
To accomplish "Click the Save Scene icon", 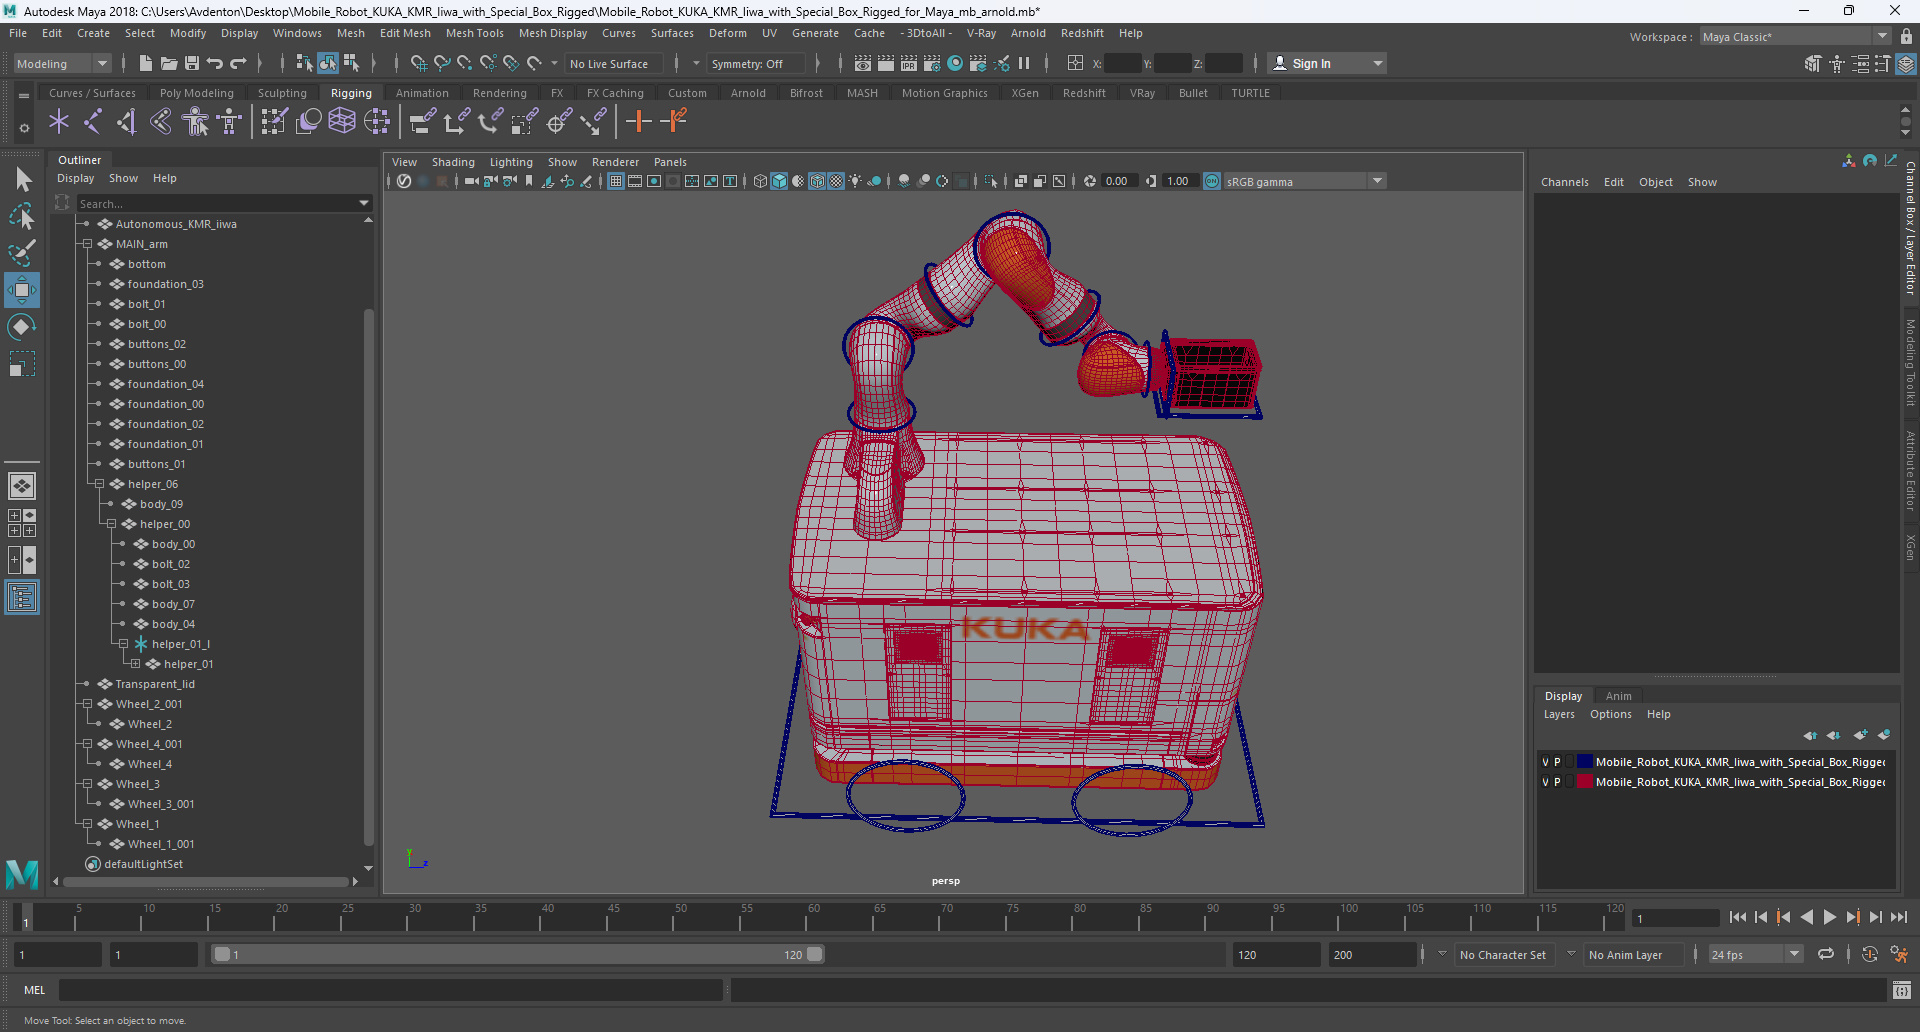I will point(192,63).
